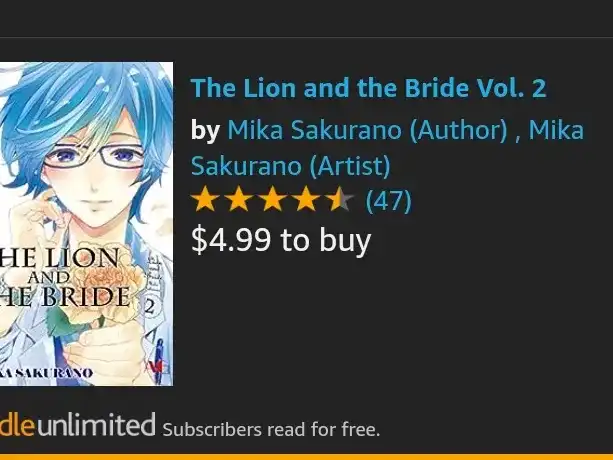The height and width of the screenshot is (460, 613).
Task: Click the Lion and Bride cover title text
Action: [x=65, y=277]
